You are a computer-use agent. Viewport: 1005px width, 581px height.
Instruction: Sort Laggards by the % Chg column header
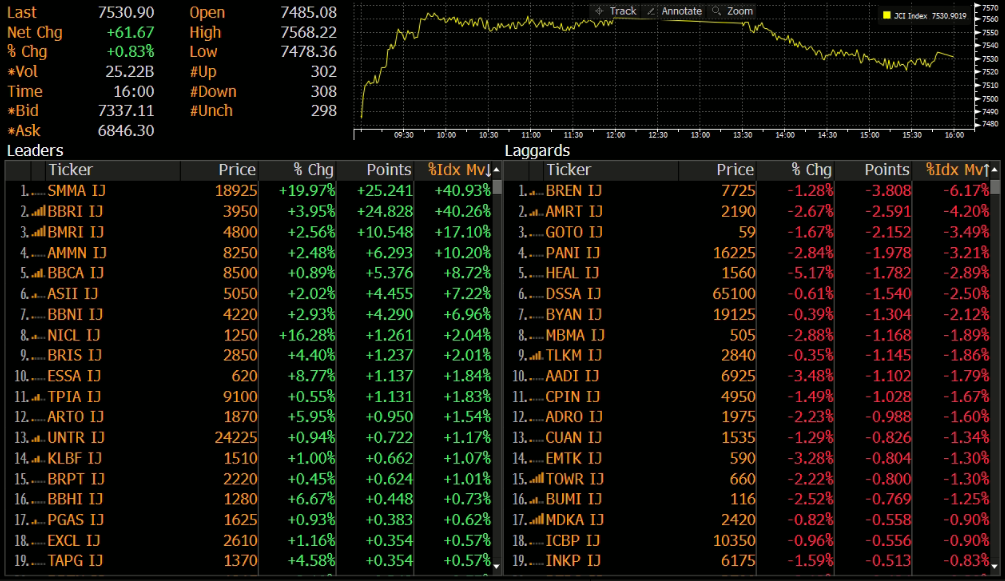(811, 170)
